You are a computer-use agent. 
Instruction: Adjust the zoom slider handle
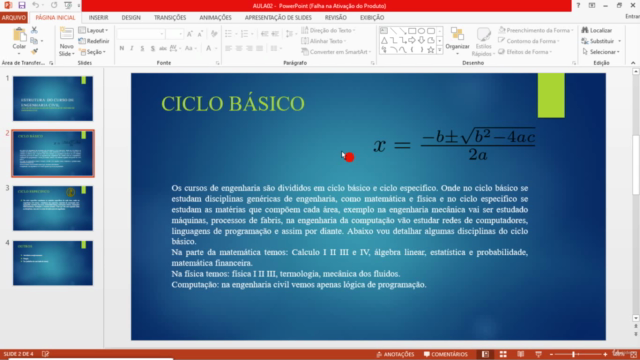[x=573, y=354]
